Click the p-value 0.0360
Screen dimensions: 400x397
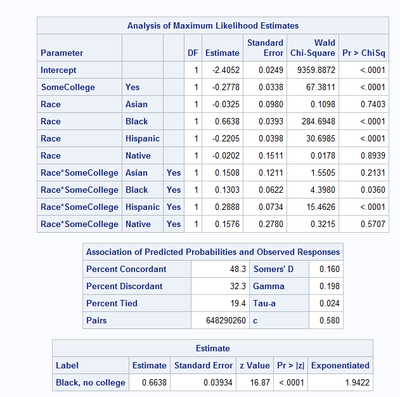tap(373, 190)
